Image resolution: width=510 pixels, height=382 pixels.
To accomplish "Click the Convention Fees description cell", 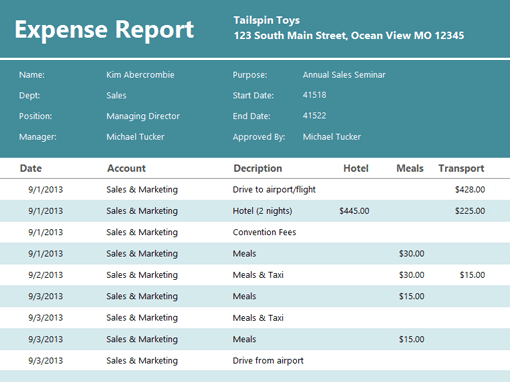I will coord(264,232).
